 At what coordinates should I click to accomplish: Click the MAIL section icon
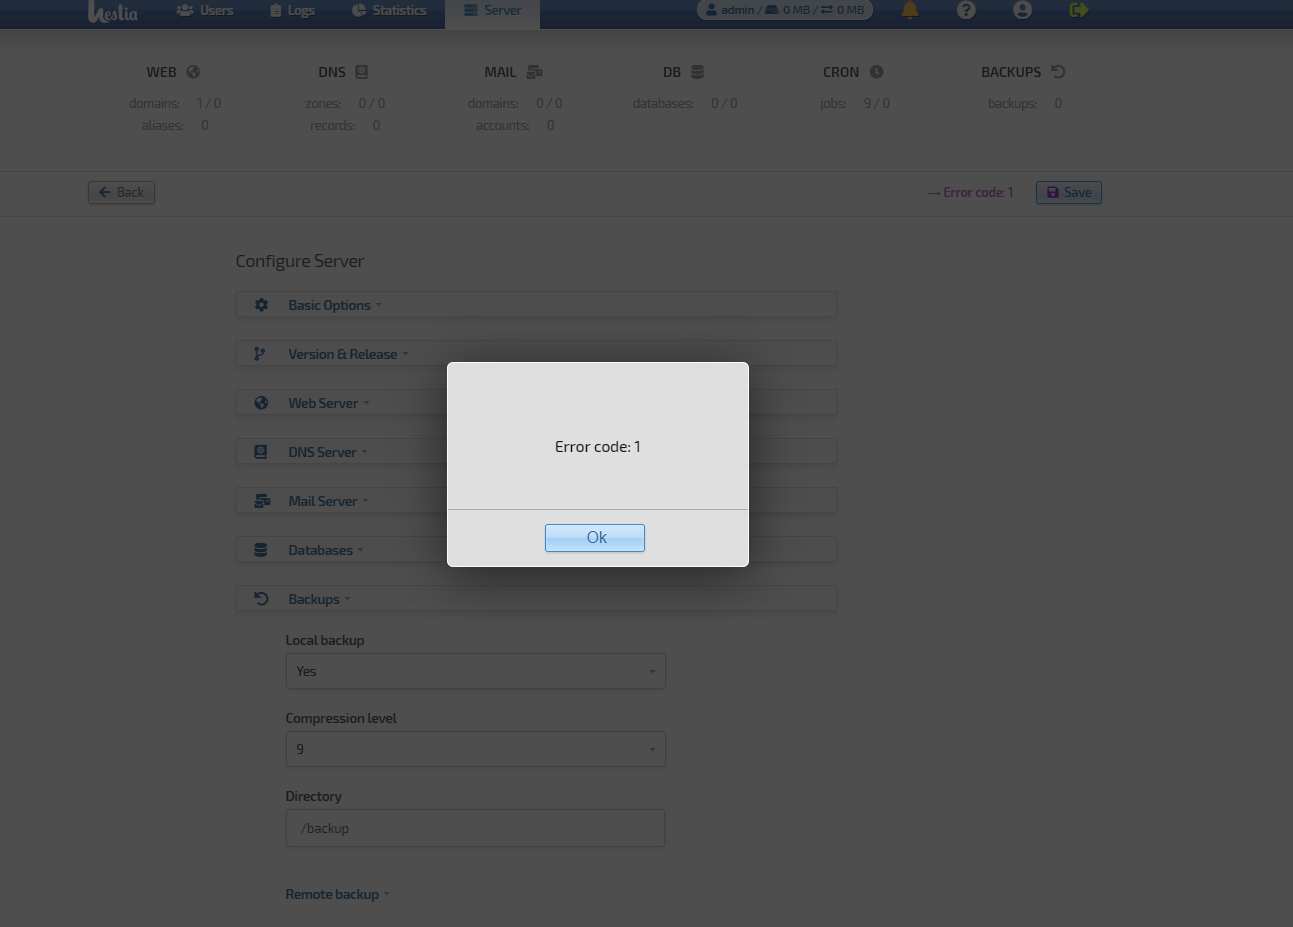pyautogui.click(x=534, y=71)
